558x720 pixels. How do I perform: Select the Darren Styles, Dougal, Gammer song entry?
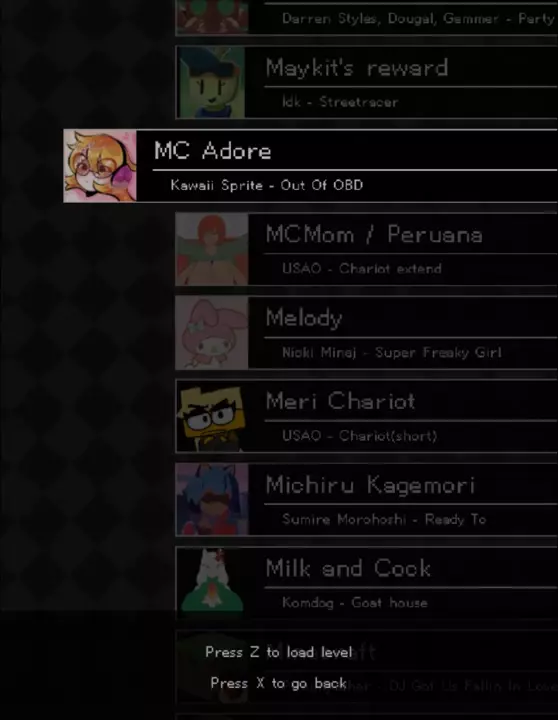366,17
